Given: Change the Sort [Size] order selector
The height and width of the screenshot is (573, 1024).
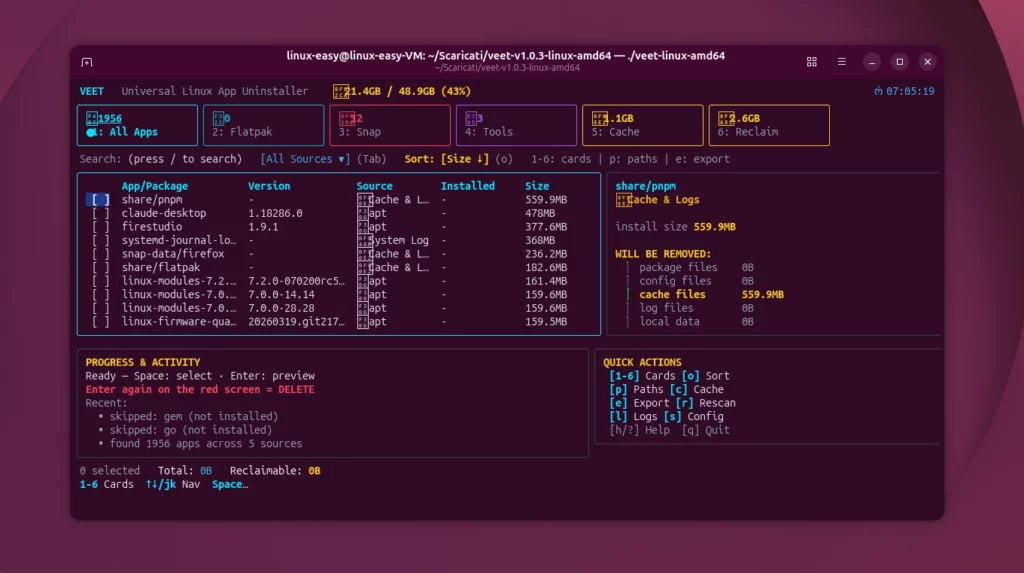Looking at the screenshot, I should tap(464, 159).
